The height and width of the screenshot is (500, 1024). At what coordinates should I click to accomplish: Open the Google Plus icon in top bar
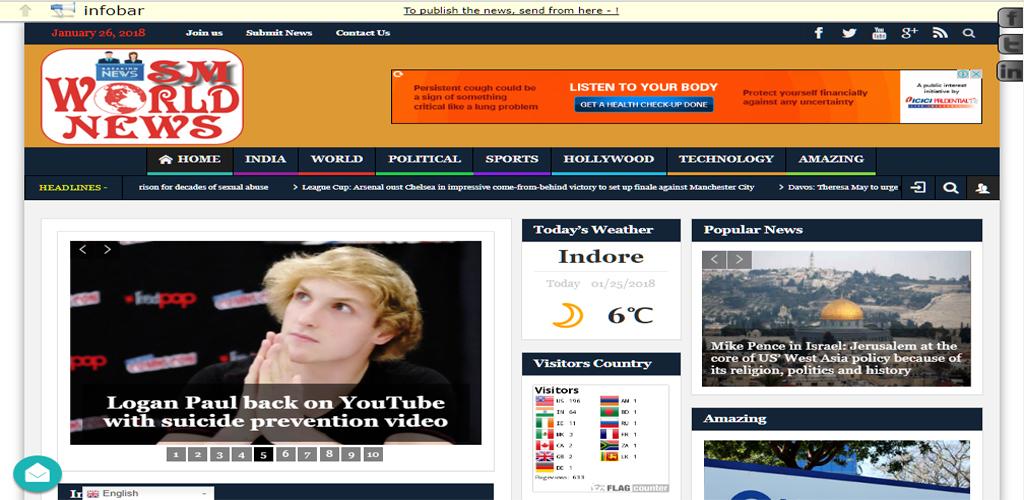910,33
